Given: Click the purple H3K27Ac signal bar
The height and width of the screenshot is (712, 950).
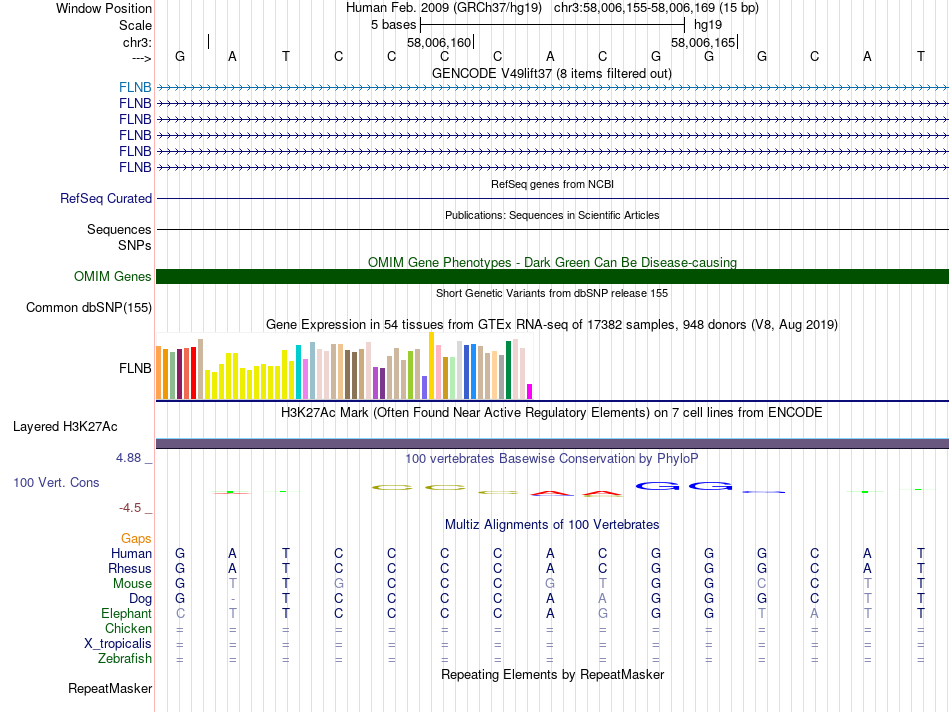Looking at the screenshot, I should (552, 444).
